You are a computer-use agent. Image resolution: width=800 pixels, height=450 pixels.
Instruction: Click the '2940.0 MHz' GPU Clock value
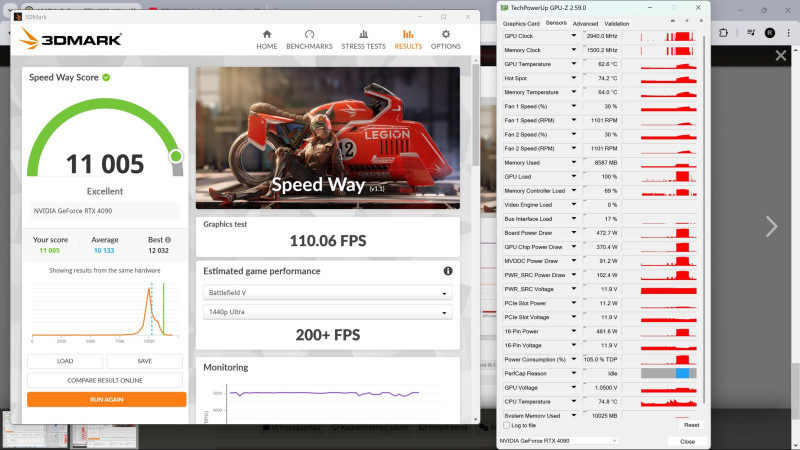(602, 36)
